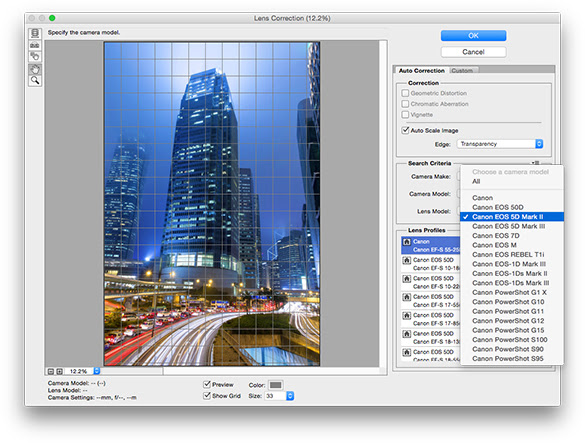Choose Canon PowerShot S90
Screen dimensions: 585x443
pos(512,349)
